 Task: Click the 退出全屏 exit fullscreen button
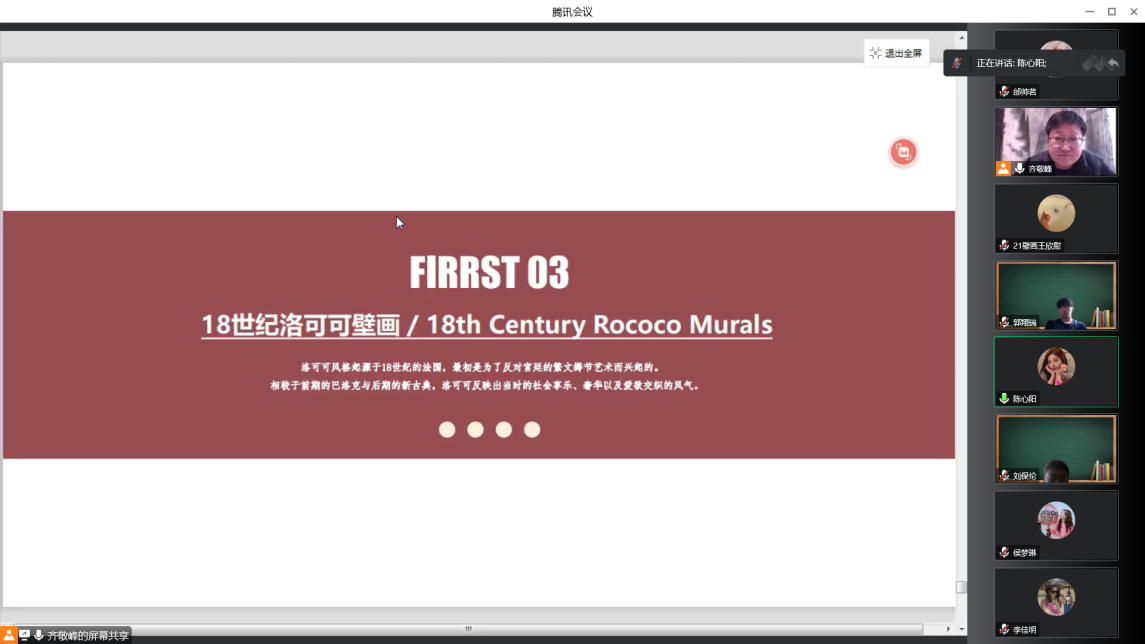pos(896,53)
